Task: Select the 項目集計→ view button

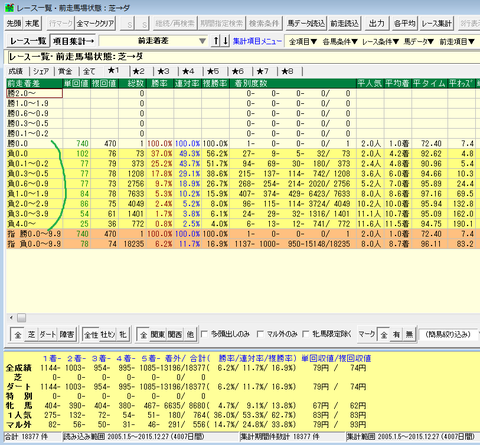Action: 73,41
